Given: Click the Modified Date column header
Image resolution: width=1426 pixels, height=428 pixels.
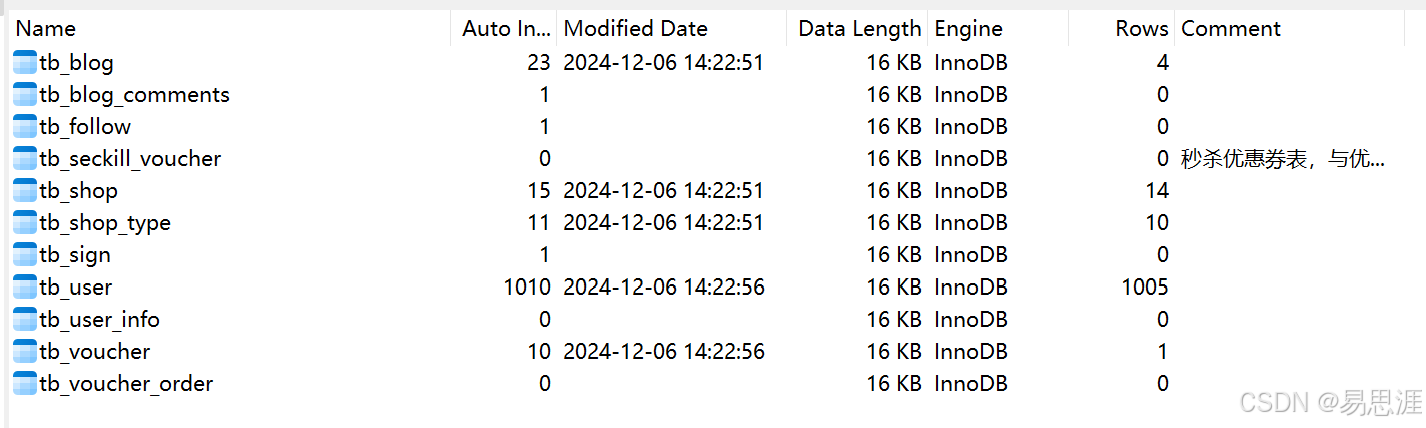Looking at the screenshot, I should [671, 29].
